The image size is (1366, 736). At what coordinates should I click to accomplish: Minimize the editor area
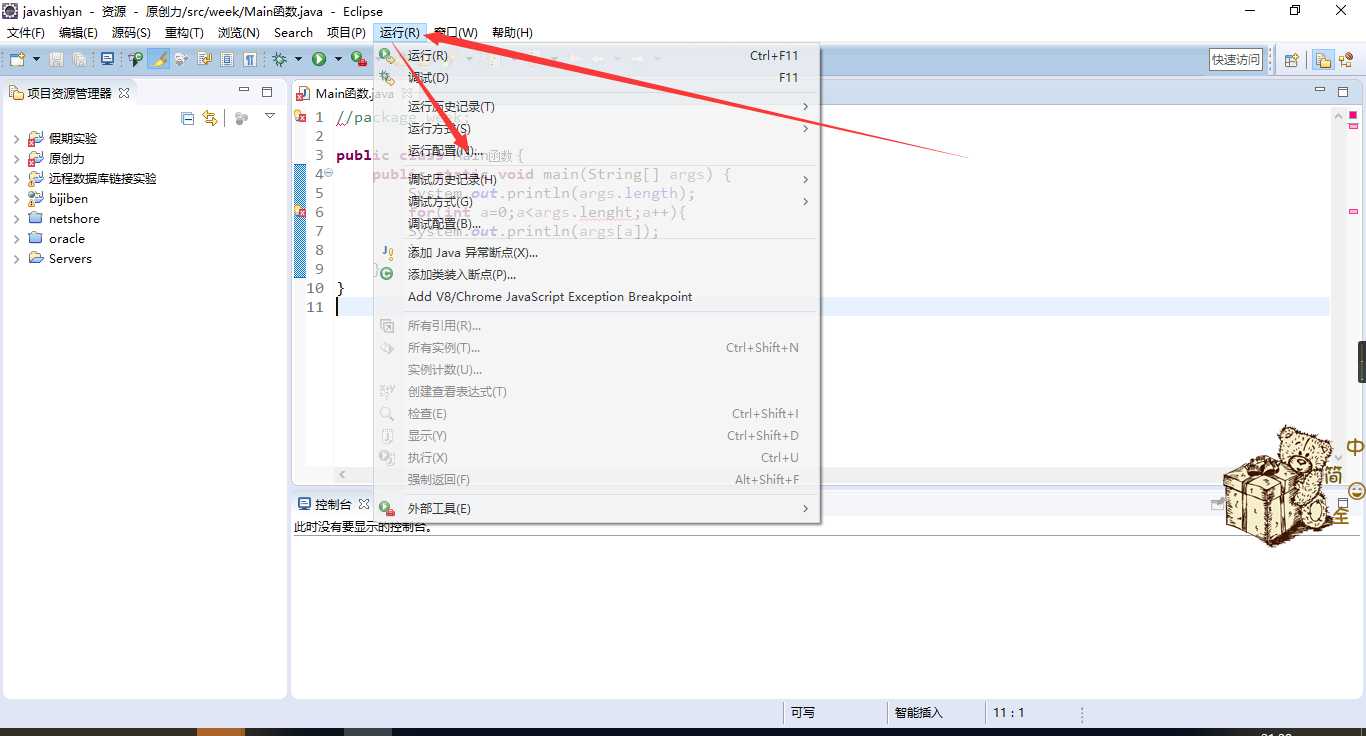coord(1318,91)
